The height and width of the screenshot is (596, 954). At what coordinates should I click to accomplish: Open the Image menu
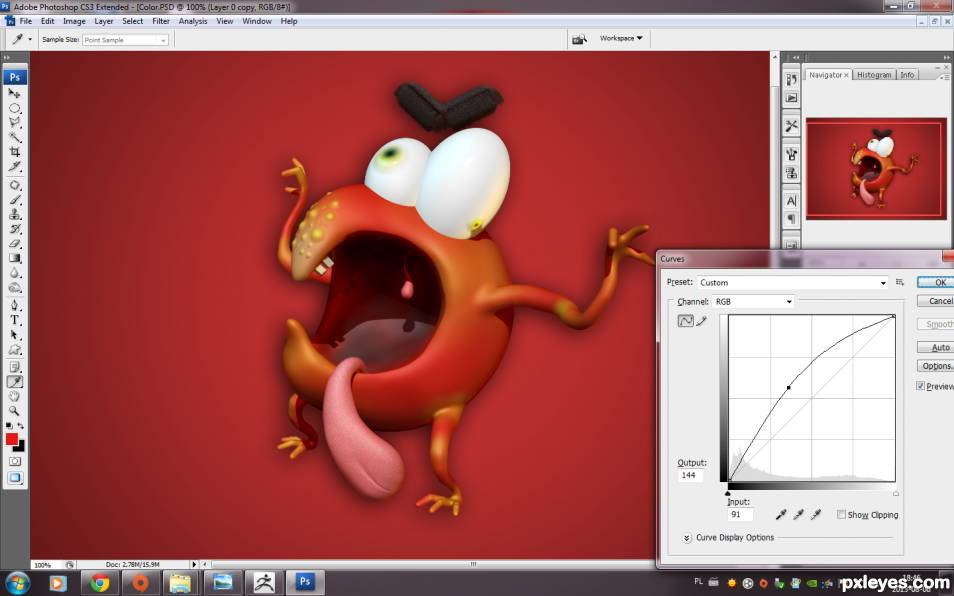tap(74, 21)
